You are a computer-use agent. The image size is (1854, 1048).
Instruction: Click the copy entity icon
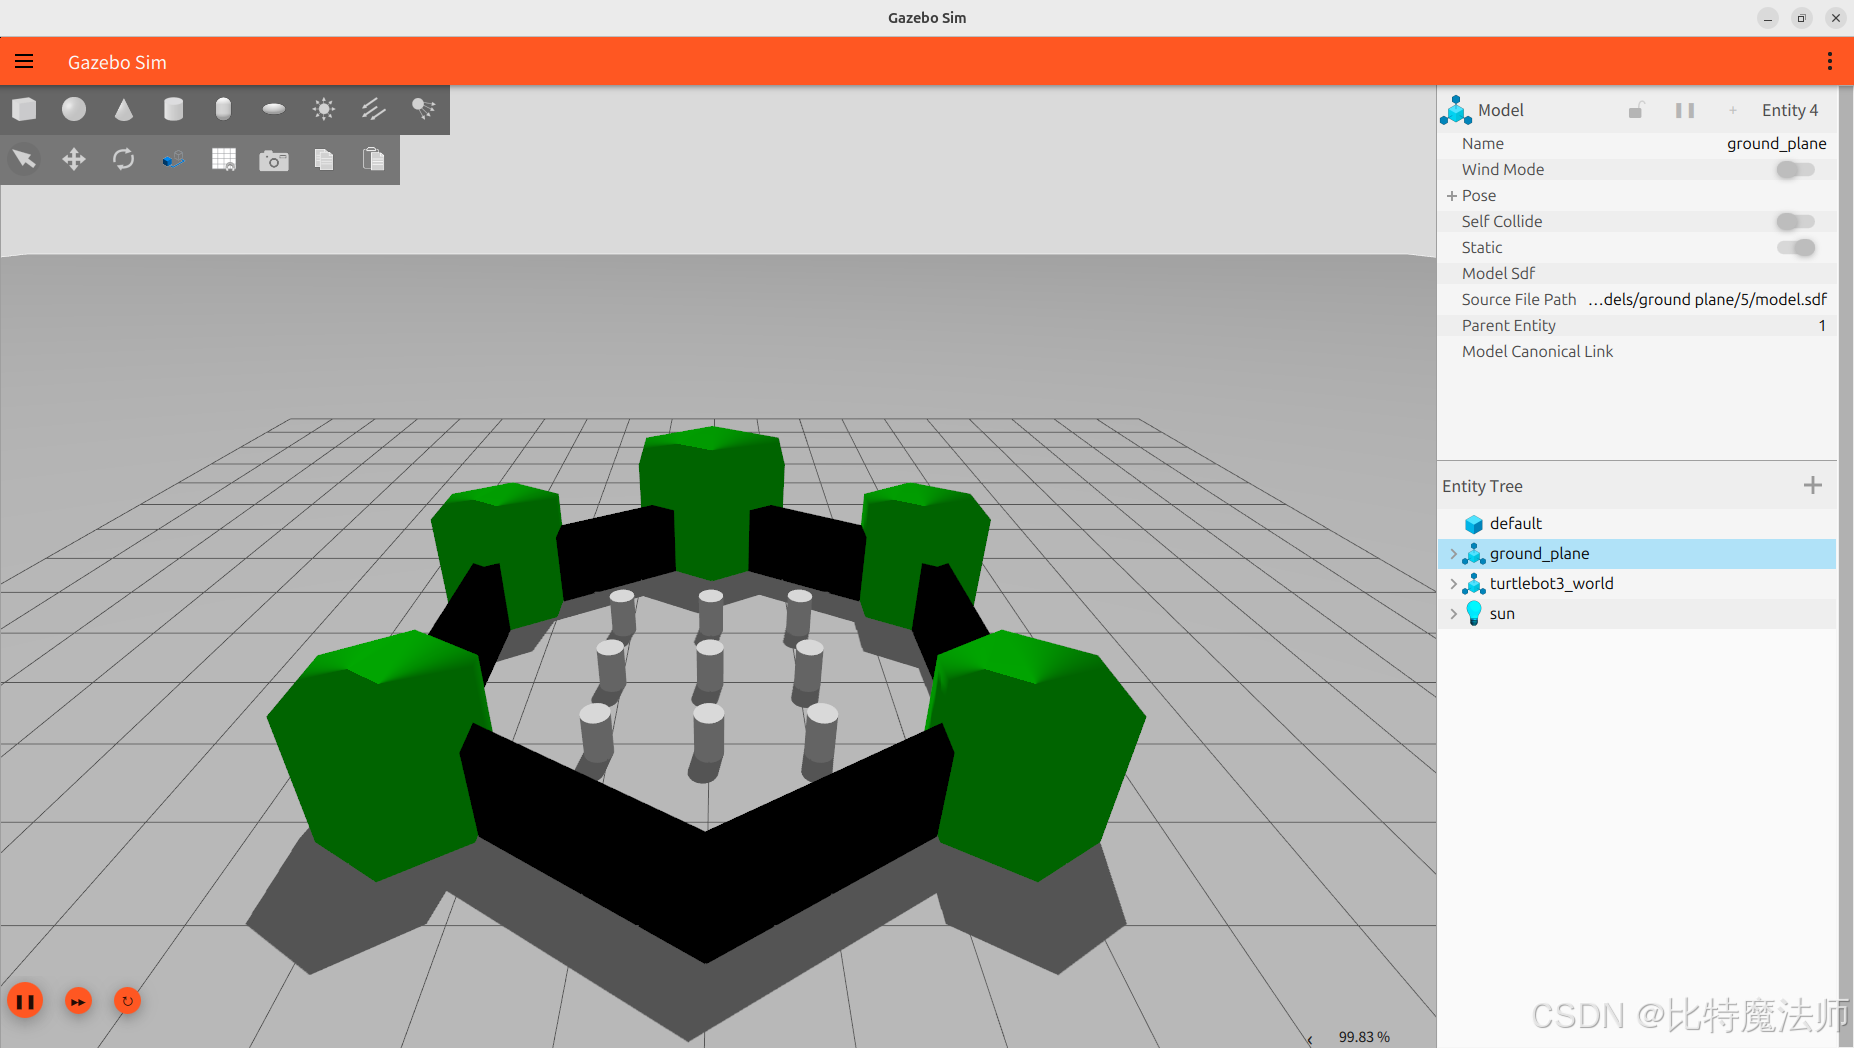(x=324, y=159)
